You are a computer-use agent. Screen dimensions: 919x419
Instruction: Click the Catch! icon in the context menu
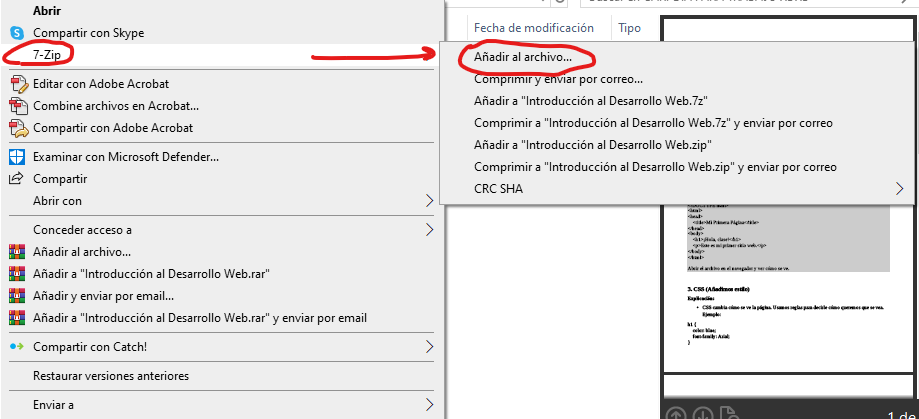(x=16, y=347)
